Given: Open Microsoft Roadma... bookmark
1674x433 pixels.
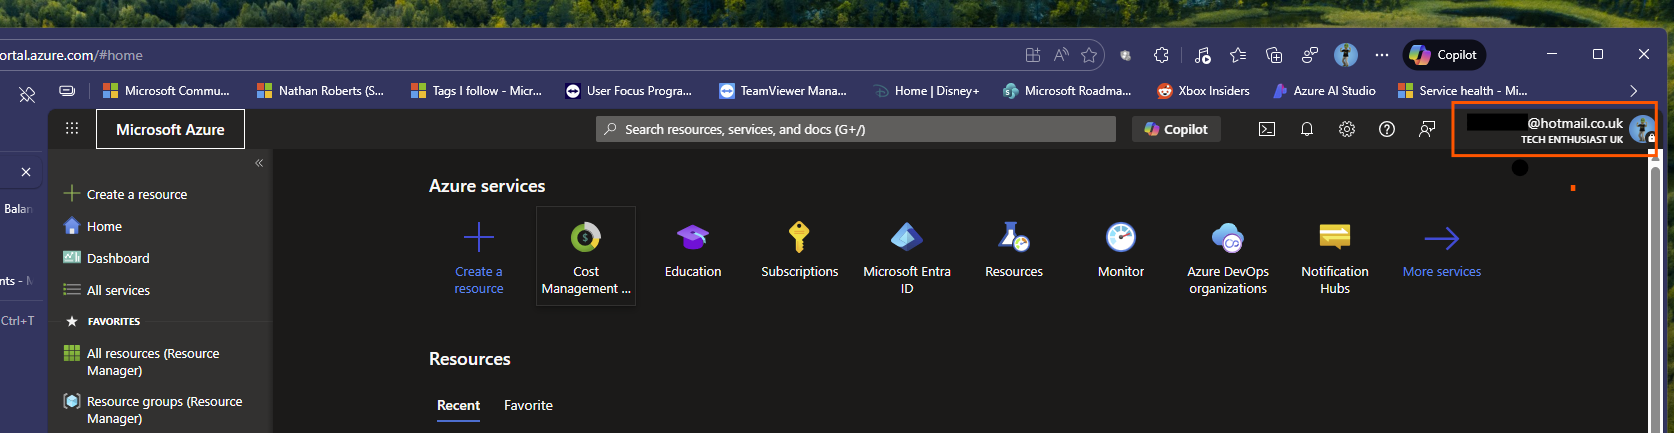Looking at the screenshot, I should click(1067, 90).
